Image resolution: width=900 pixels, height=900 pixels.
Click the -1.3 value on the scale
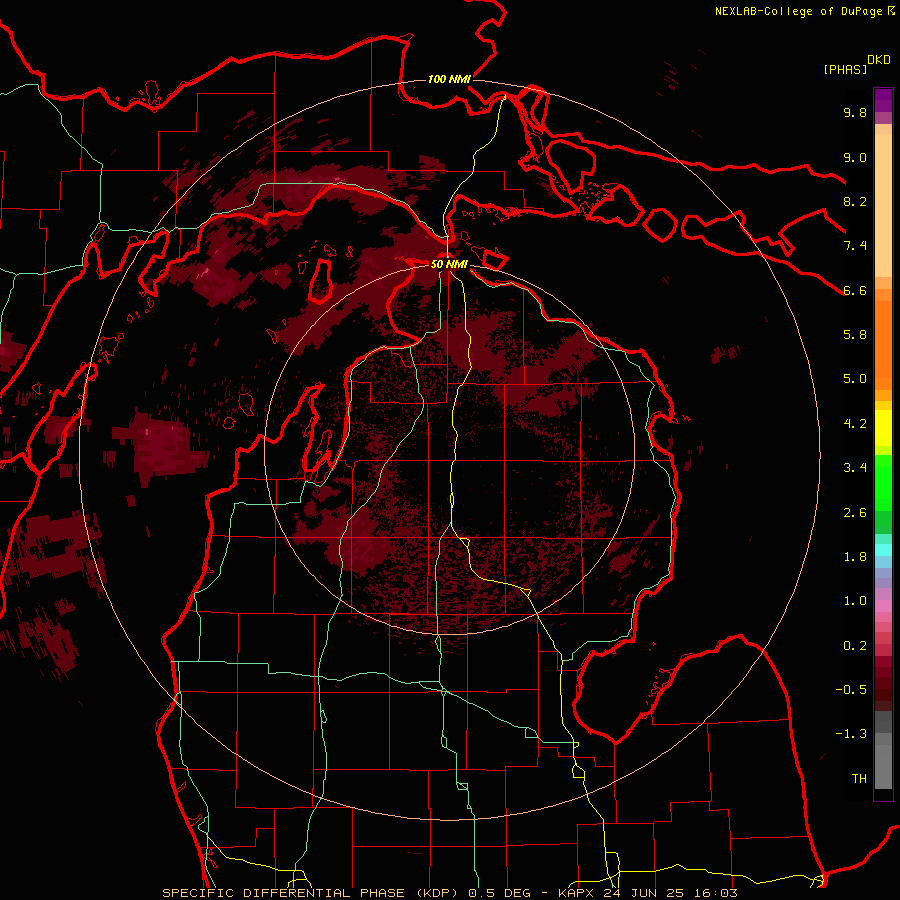(851, 734)
